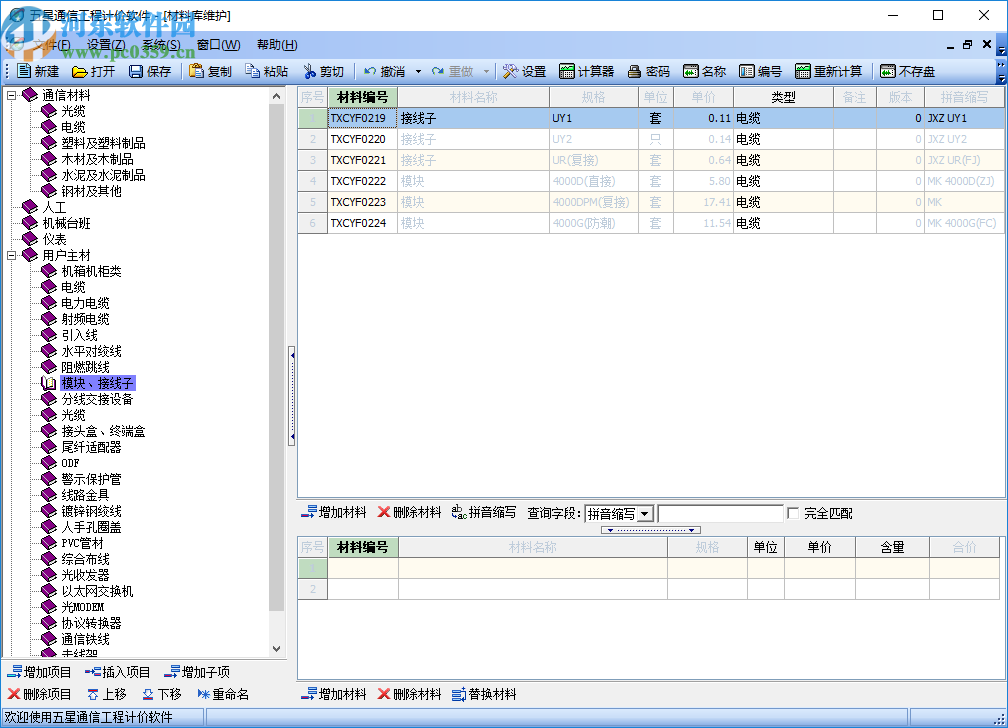Click the 名称 toolbar button
This screenshot has width=1008, height=728.
[705, 71]
